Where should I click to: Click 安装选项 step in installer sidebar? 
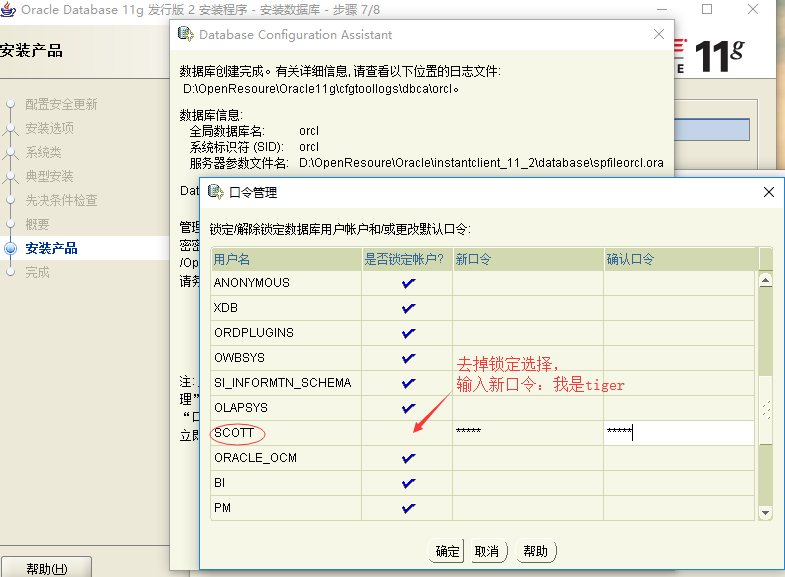50,128
